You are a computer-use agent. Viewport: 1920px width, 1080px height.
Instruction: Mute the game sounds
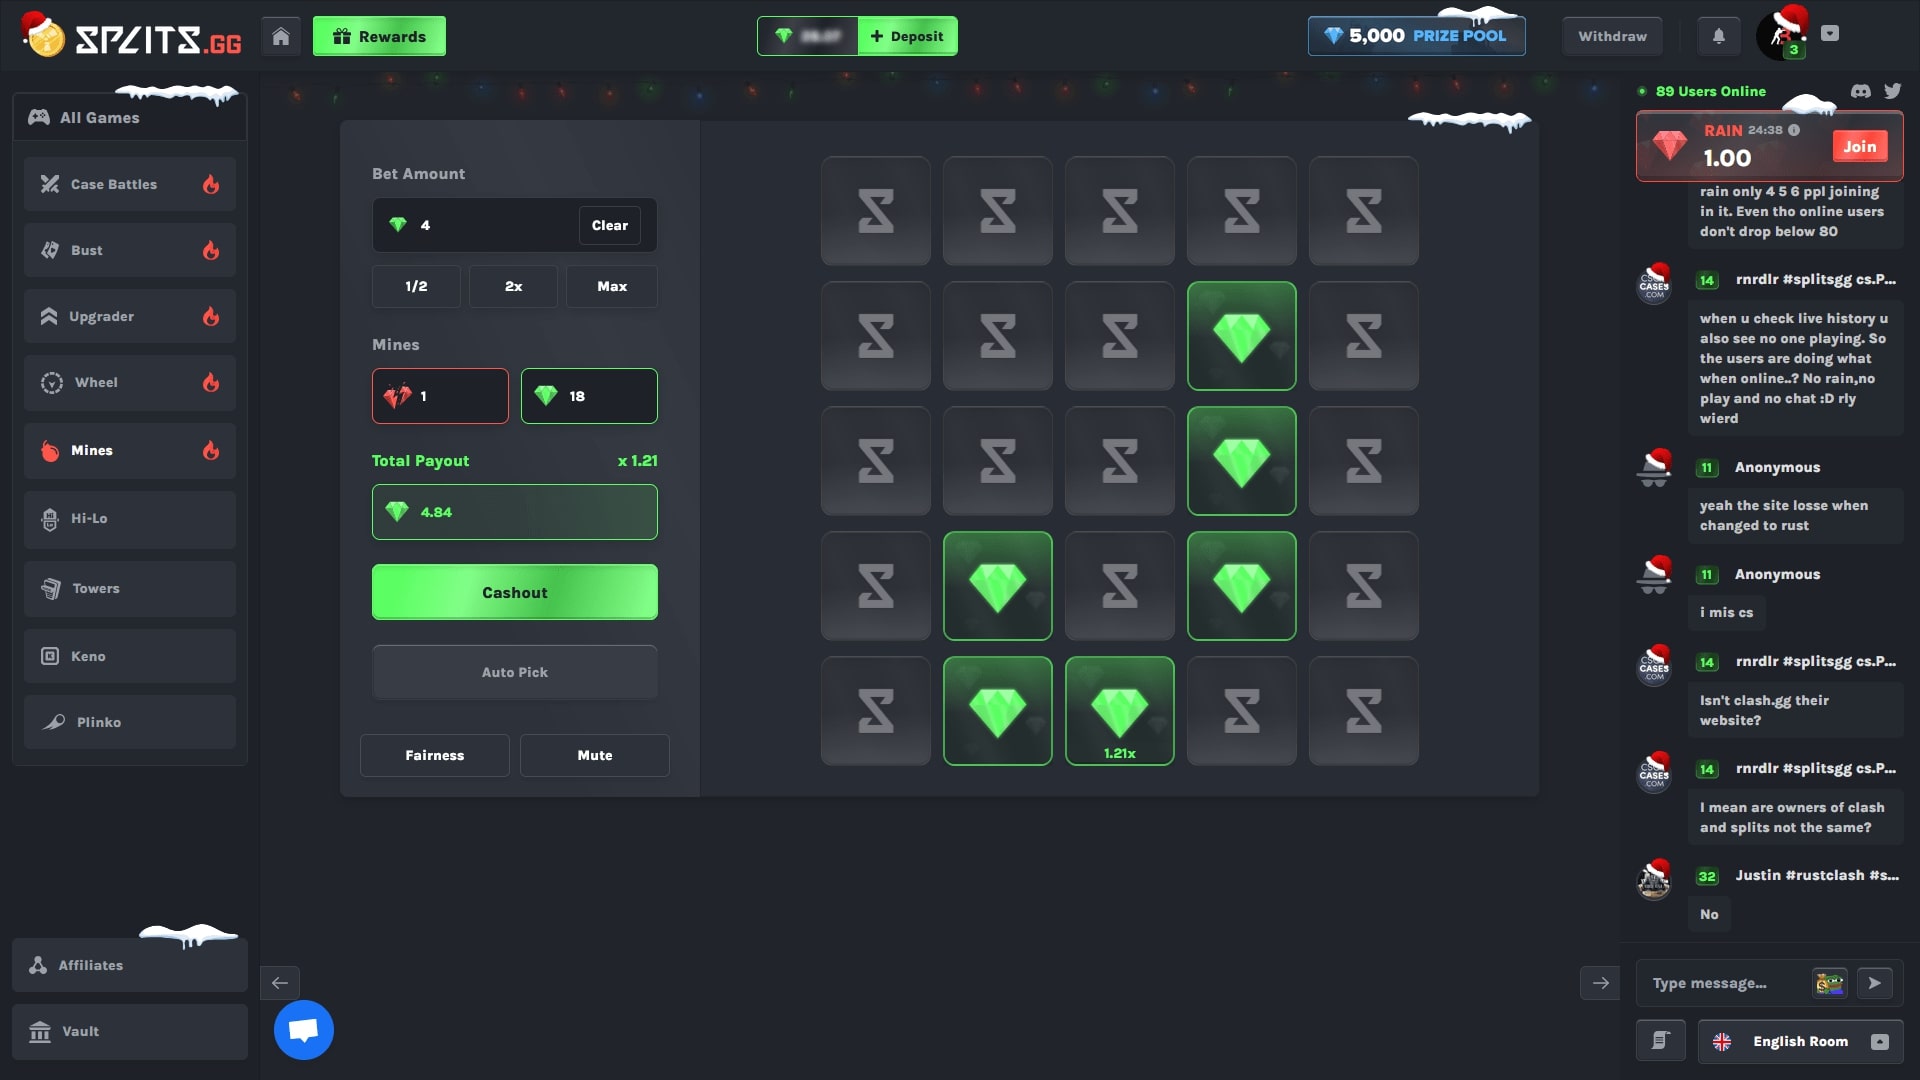594,755
